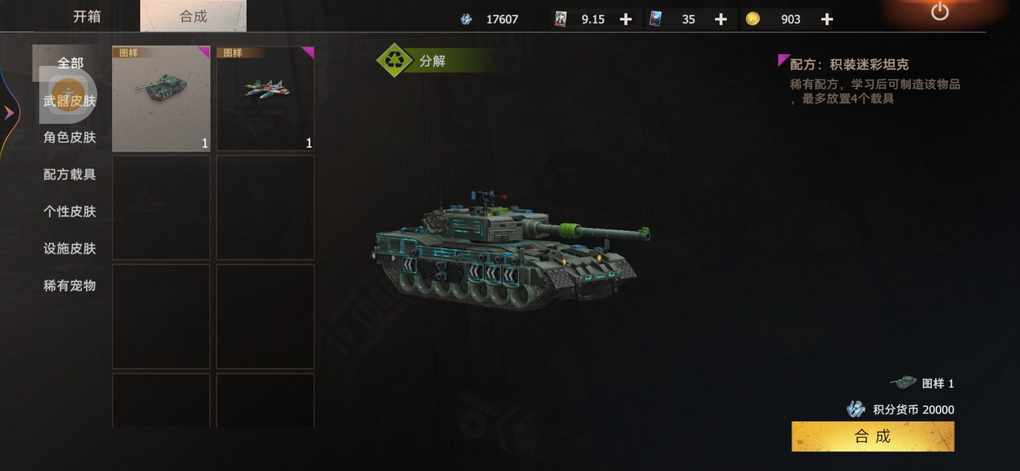This screenshot has width=1020, height=471.
Task: Show the 稀有宠物 category
Action: pyautogui.click(x=70, y=286)
